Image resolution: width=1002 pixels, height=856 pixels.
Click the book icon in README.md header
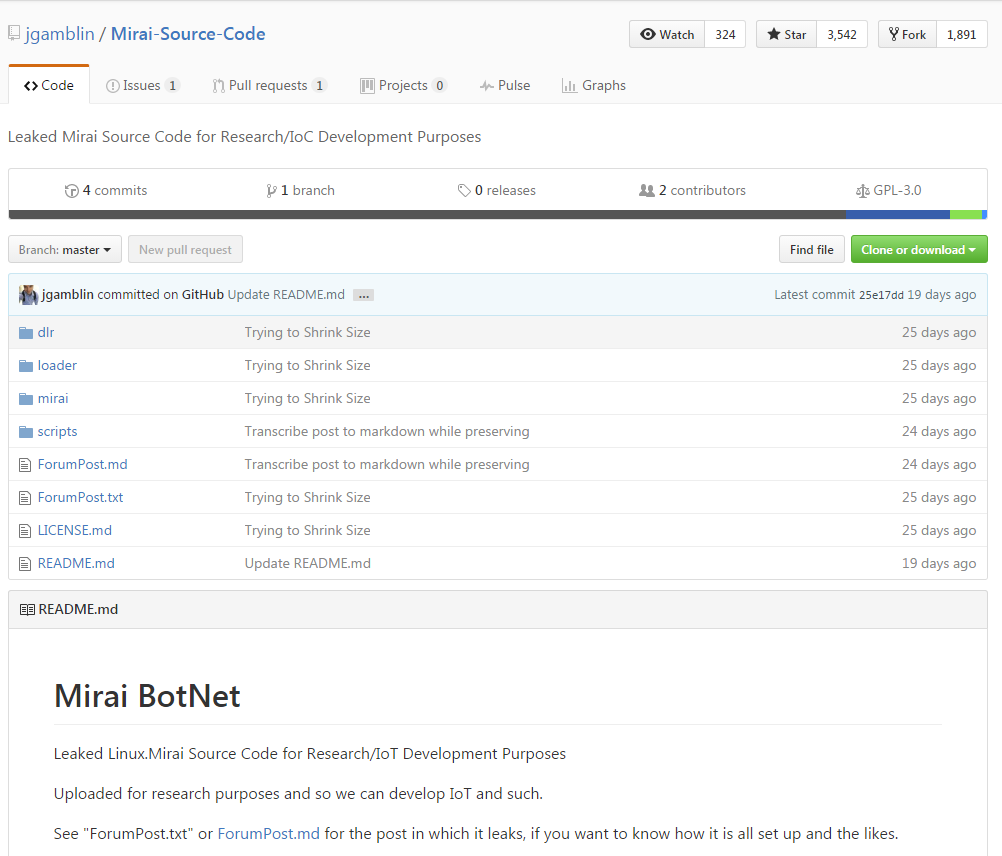tap(27, 609)
